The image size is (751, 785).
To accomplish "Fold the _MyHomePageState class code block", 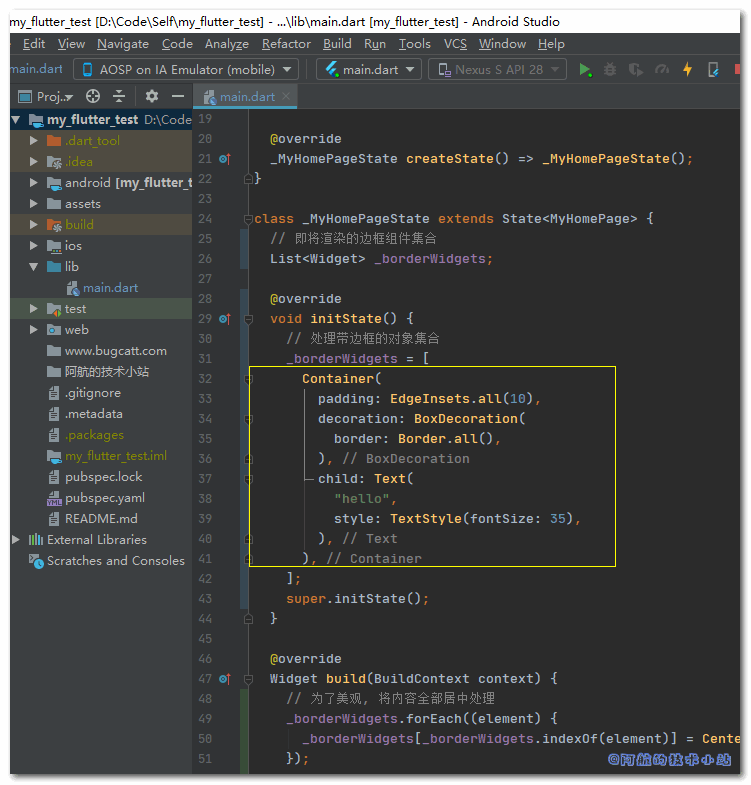I will tap(247, 219).
